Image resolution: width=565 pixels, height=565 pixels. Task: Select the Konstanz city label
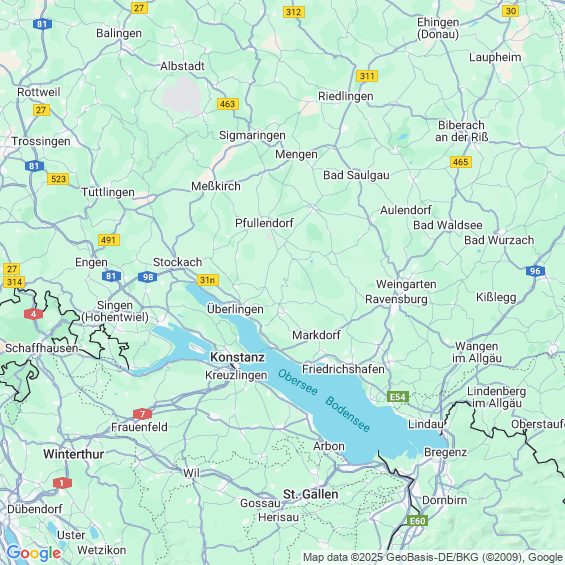tap(237, 357)
